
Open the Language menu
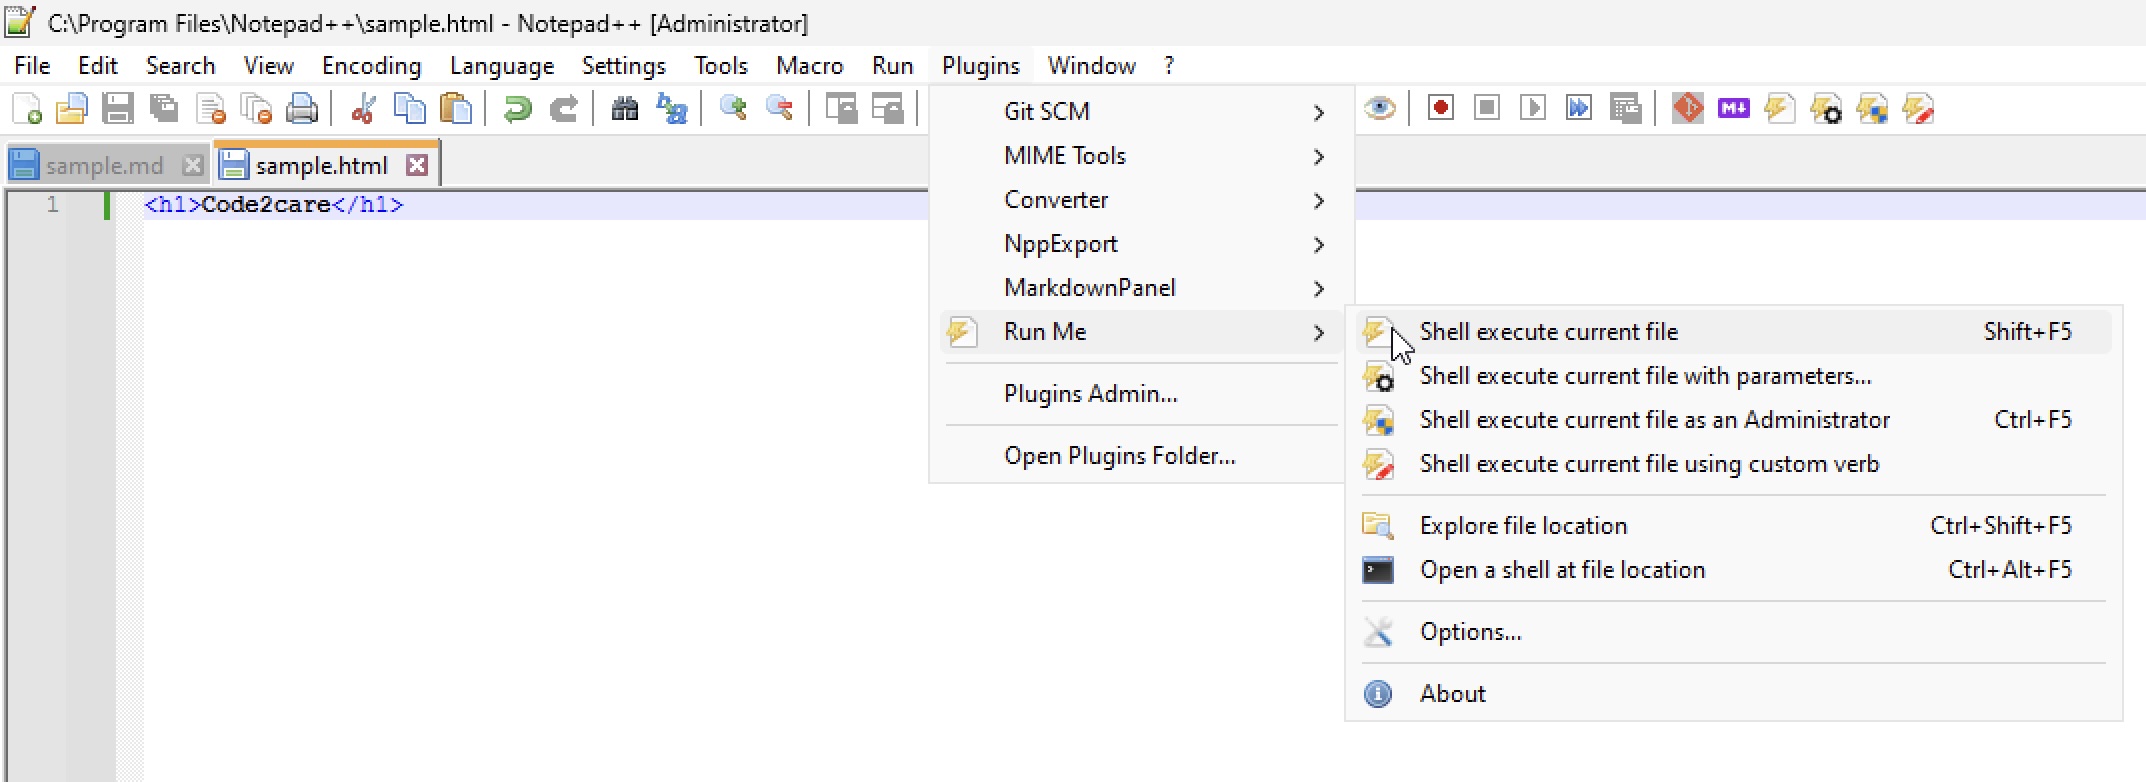pos(502,66)
